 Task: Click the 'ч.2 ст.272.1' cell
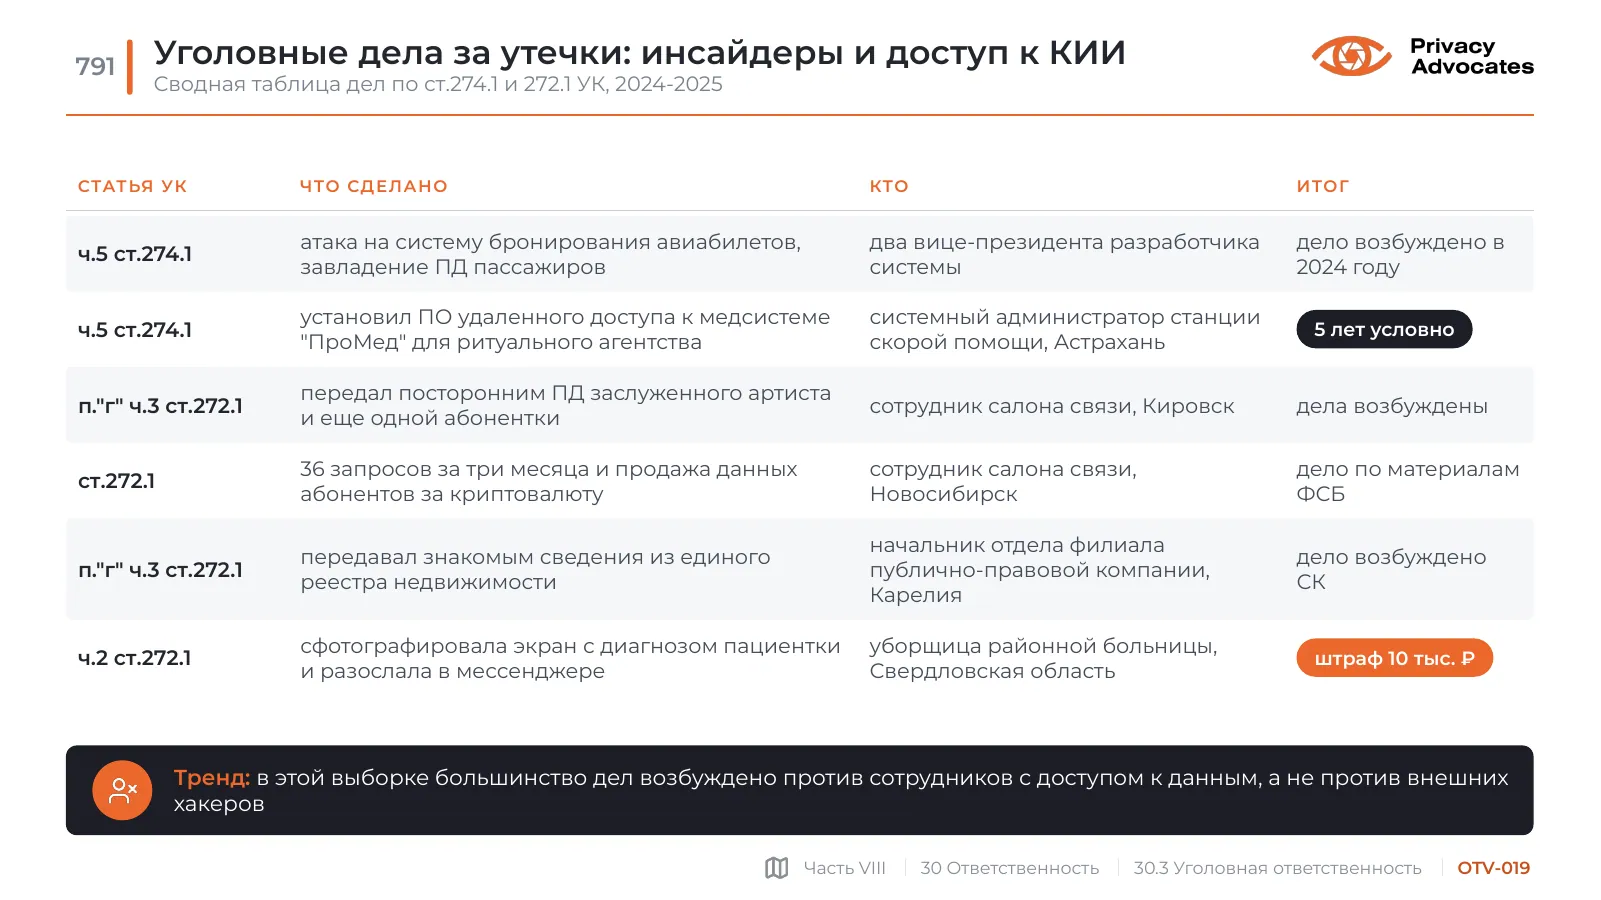[135, 658]
